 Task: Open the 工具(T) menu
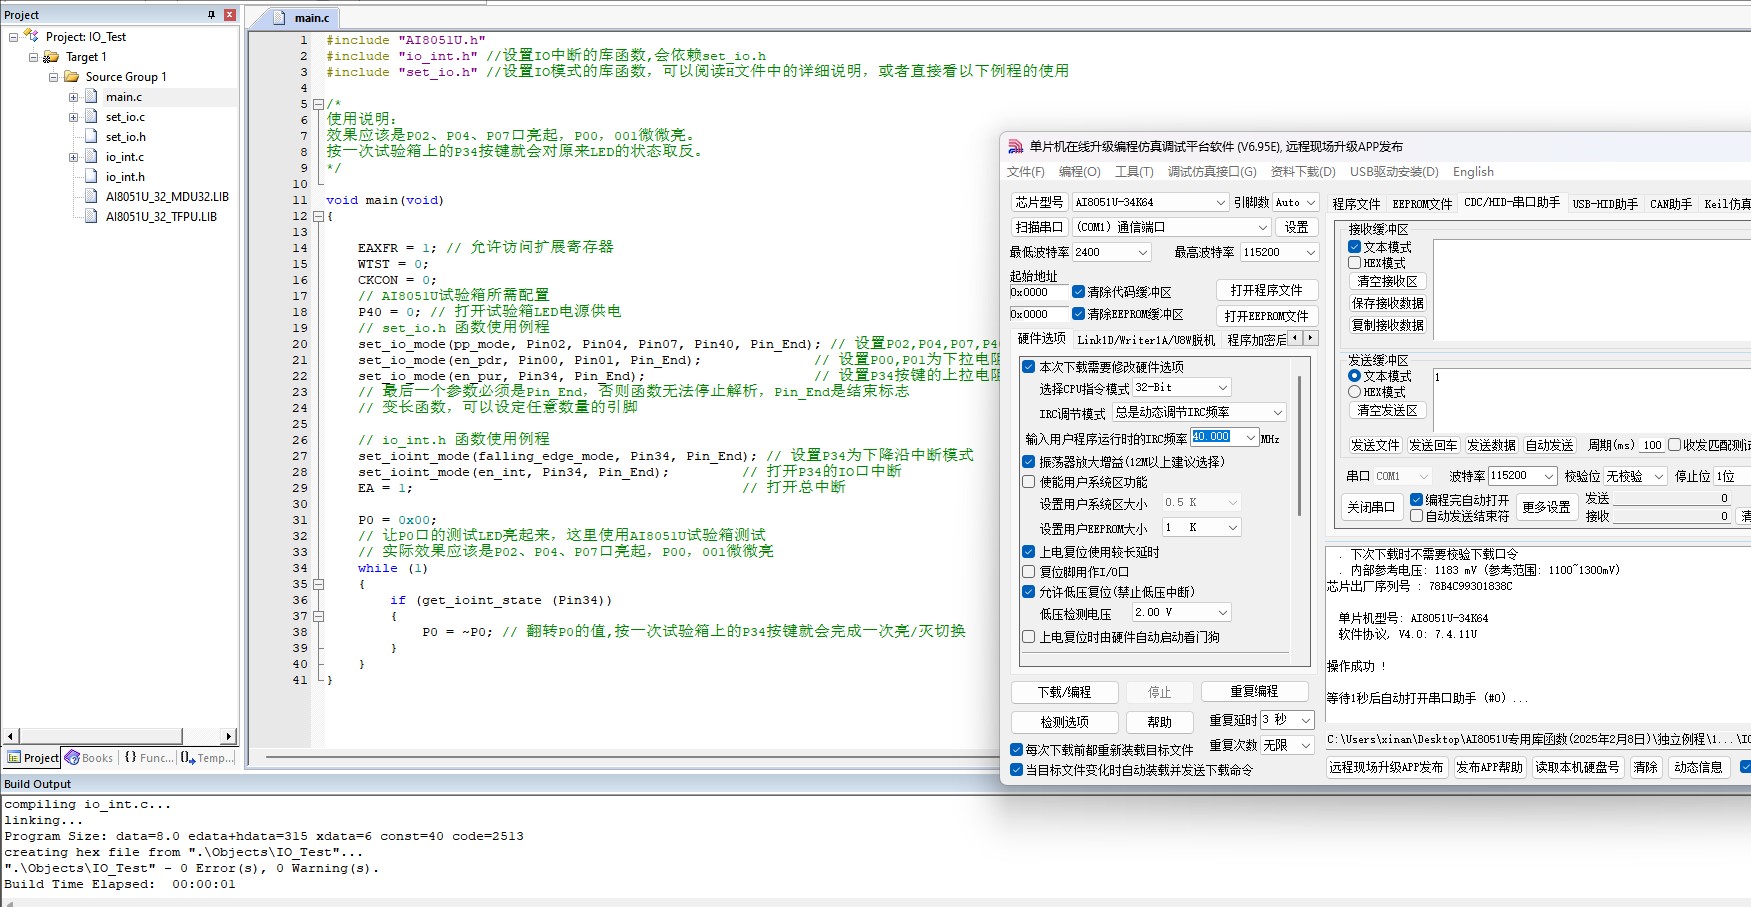click(x=1134, y=172)
